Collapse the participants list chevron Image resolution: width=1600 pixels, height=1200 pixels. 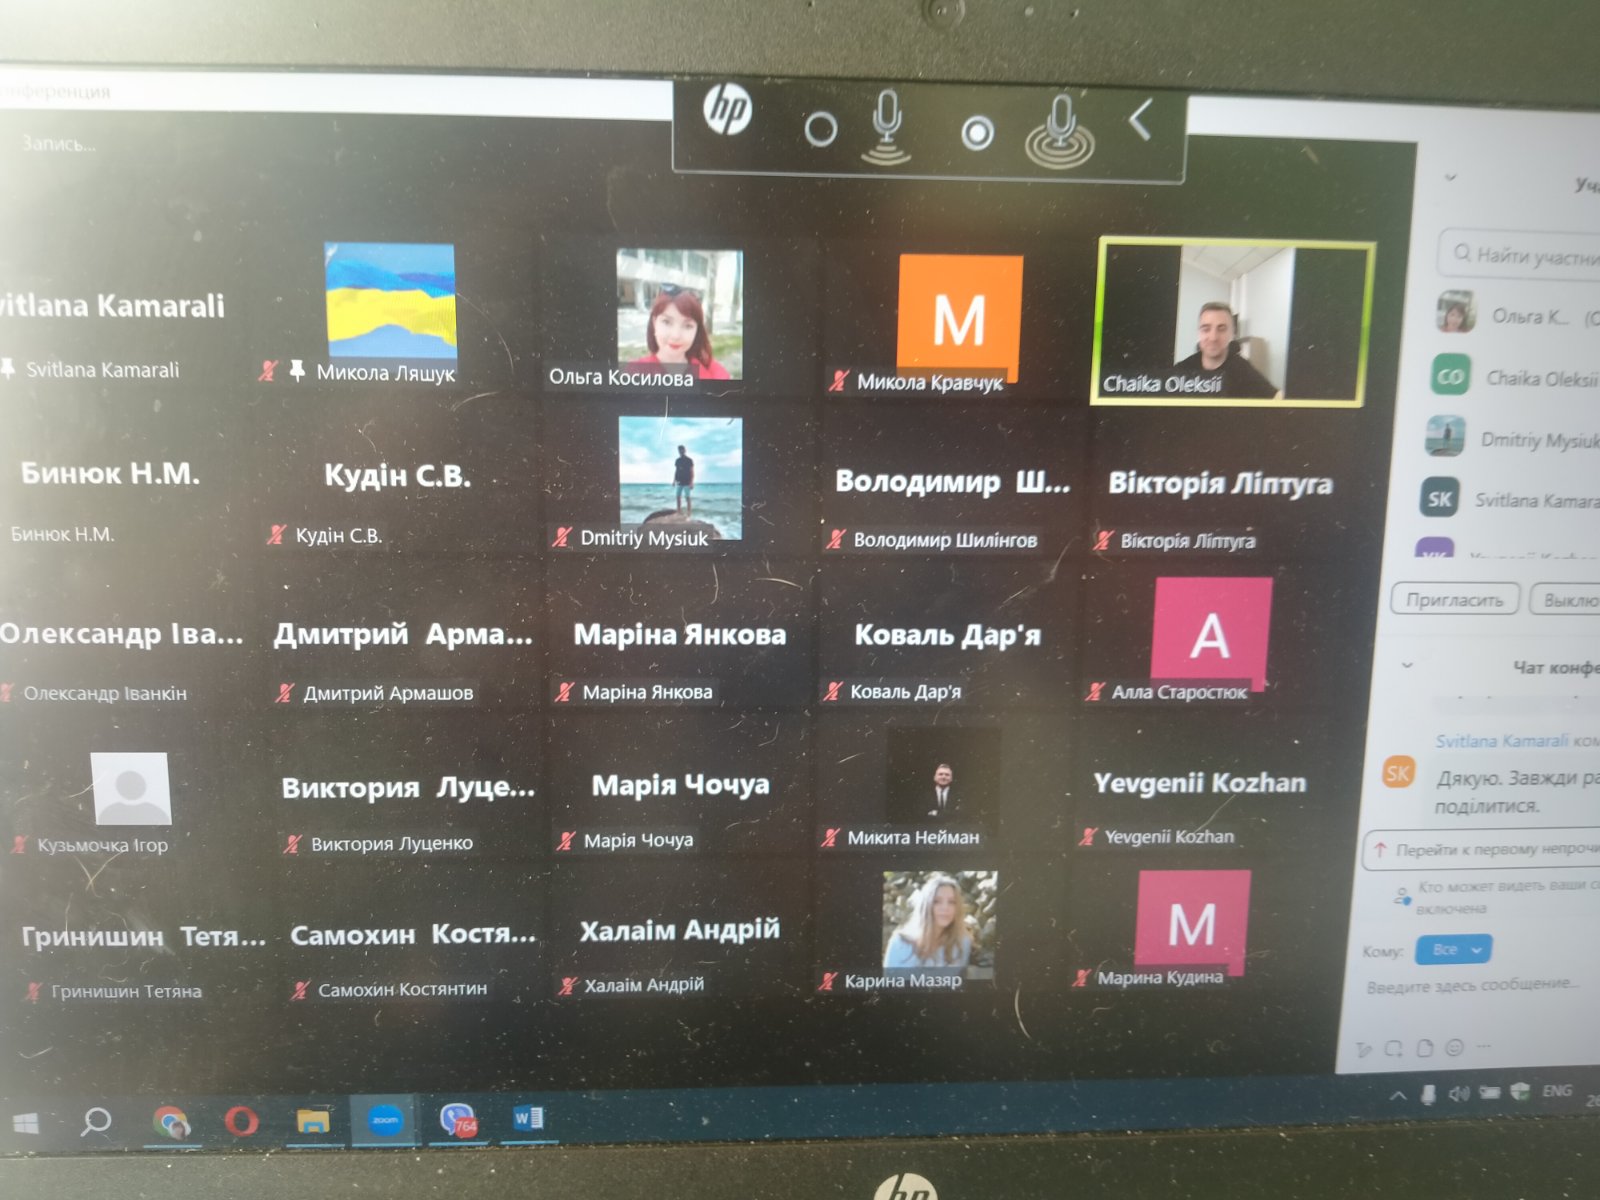(1450, 178)
